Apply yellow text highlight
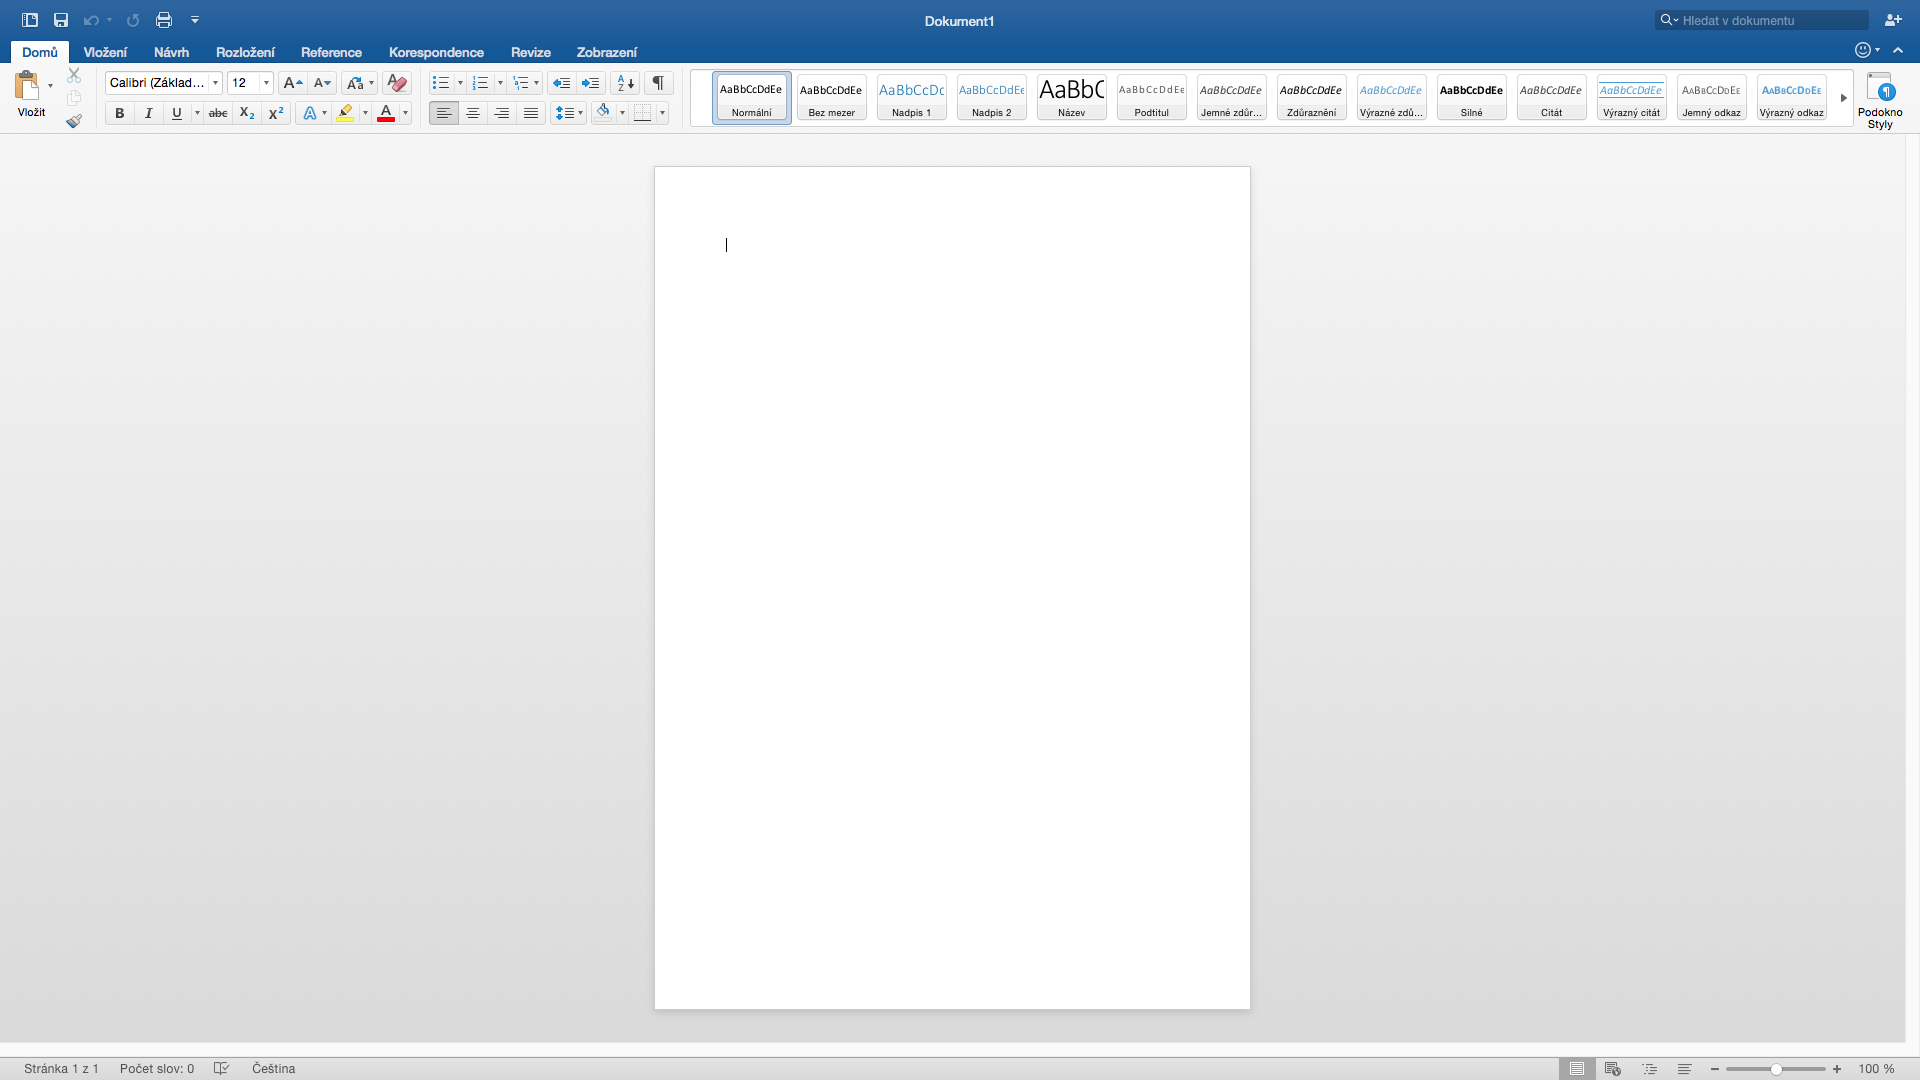This screenshot has height=1080, width=1920. pos(345,113)
